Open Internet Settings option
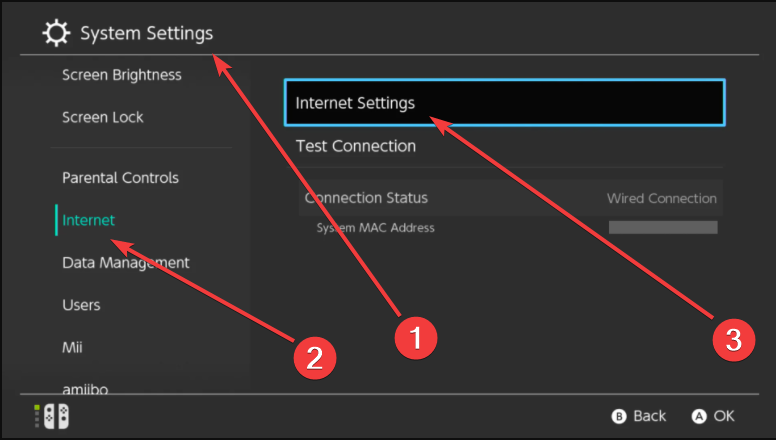 [505, 103]
